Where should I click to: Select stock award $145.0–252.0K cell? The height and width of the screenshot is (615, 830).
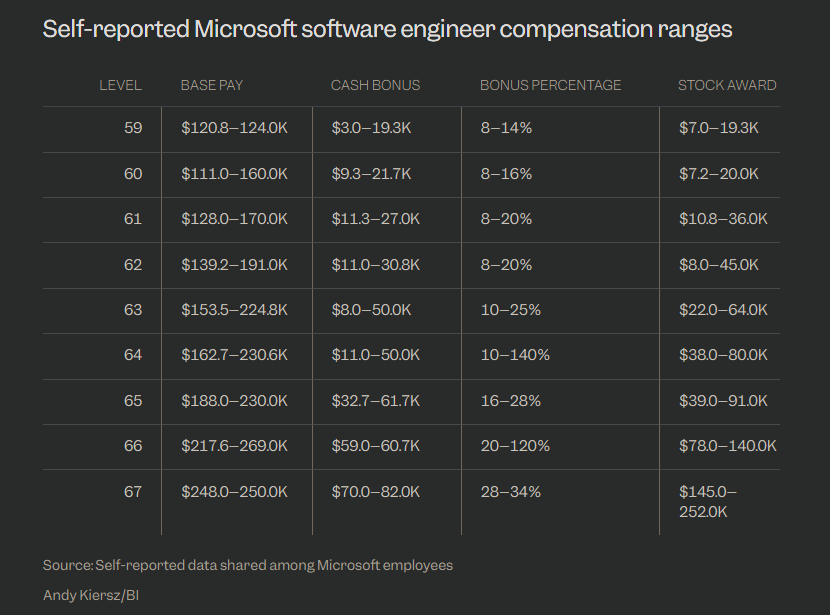pyautogui.click(x=707, y=501)
